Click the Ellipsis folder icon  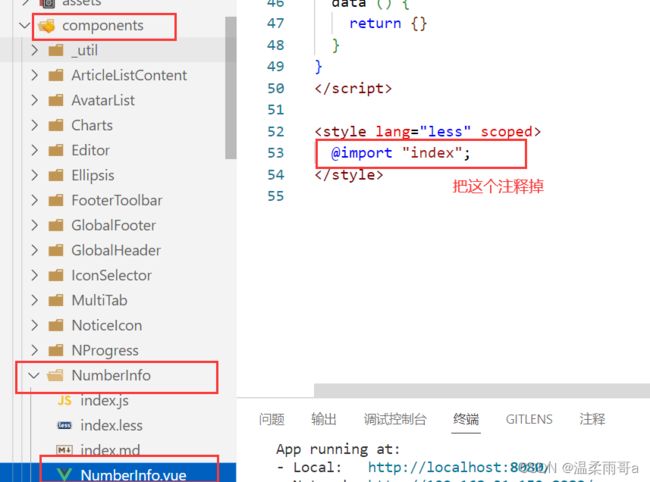pyautogui.click(x=56, y=175)
